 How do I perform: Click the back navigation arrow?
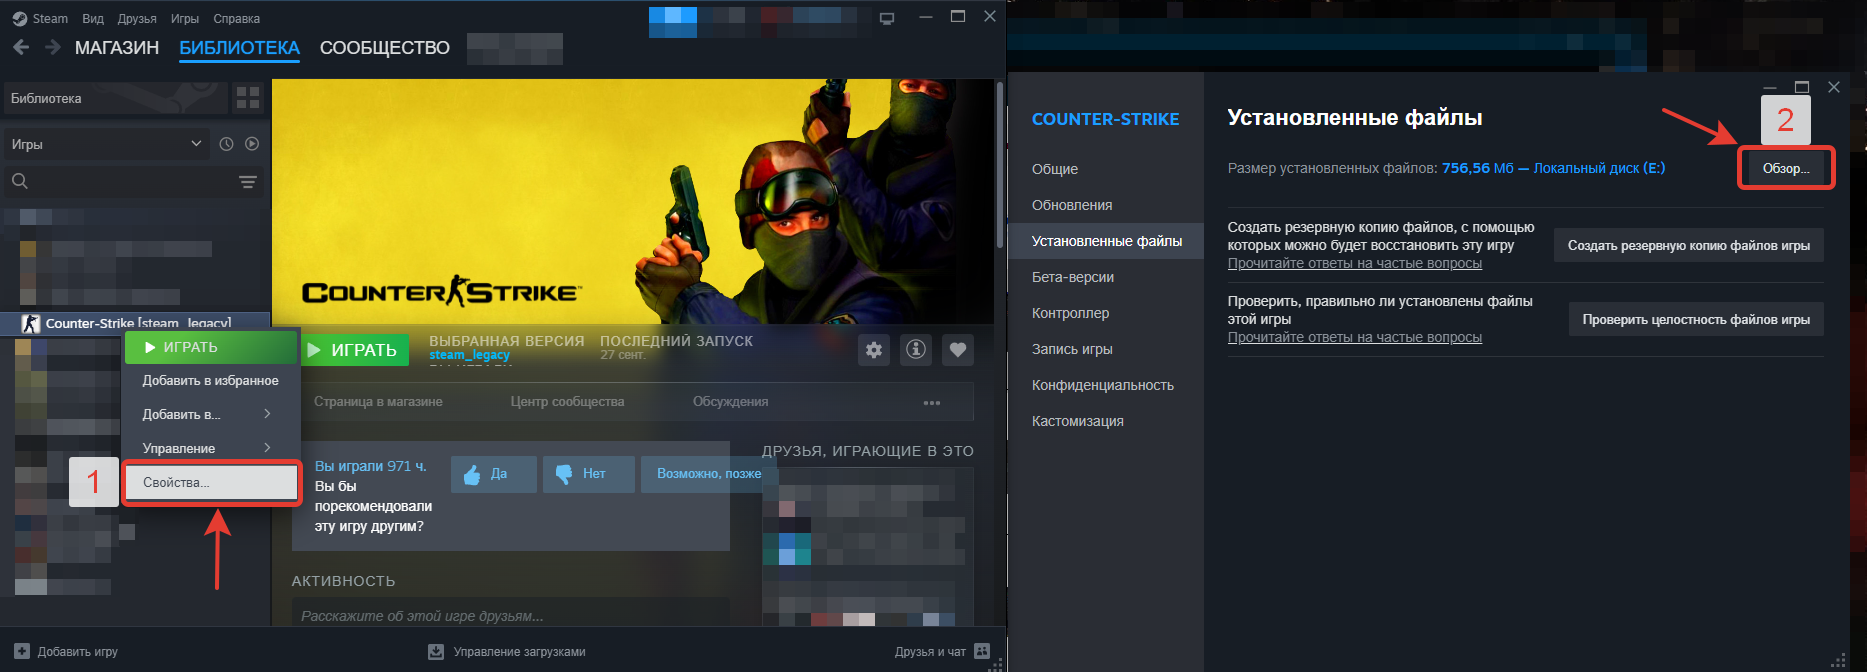coord(21,47)
